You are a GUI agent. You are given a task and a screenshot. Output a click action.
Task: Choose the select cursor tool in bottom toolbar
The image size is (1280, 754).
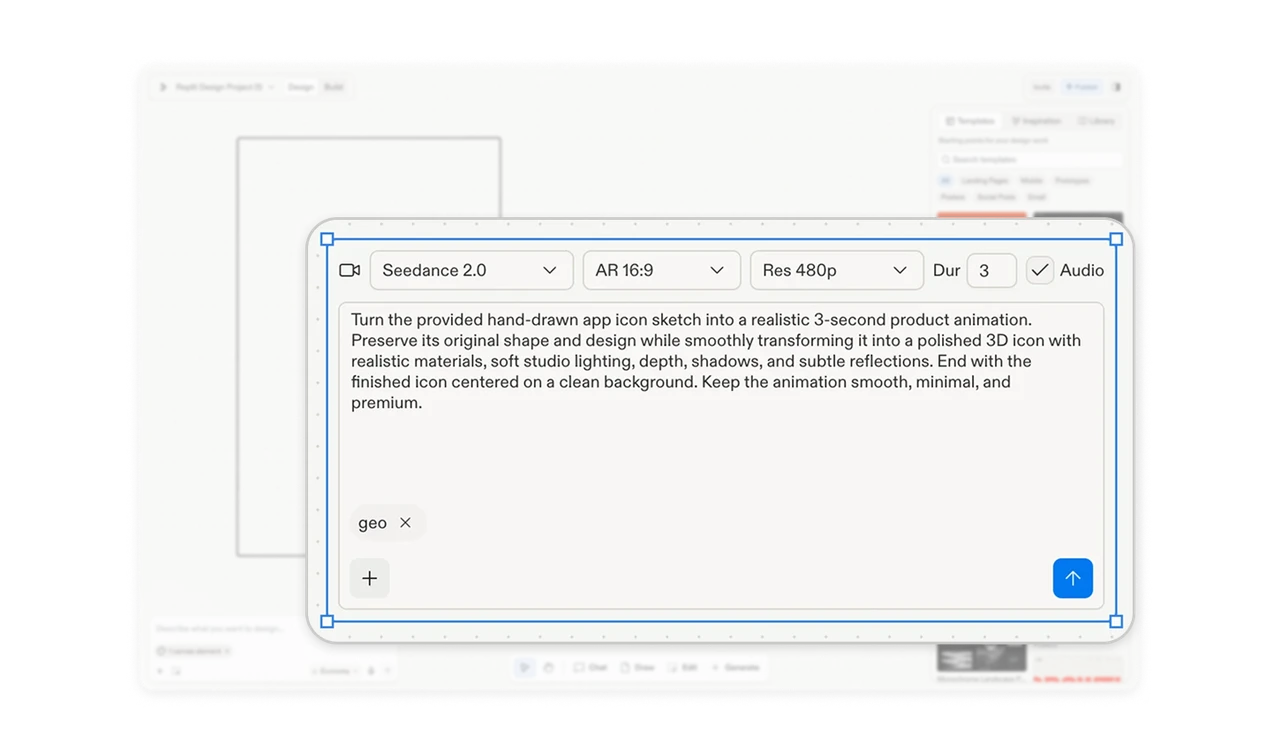[524, 667]
